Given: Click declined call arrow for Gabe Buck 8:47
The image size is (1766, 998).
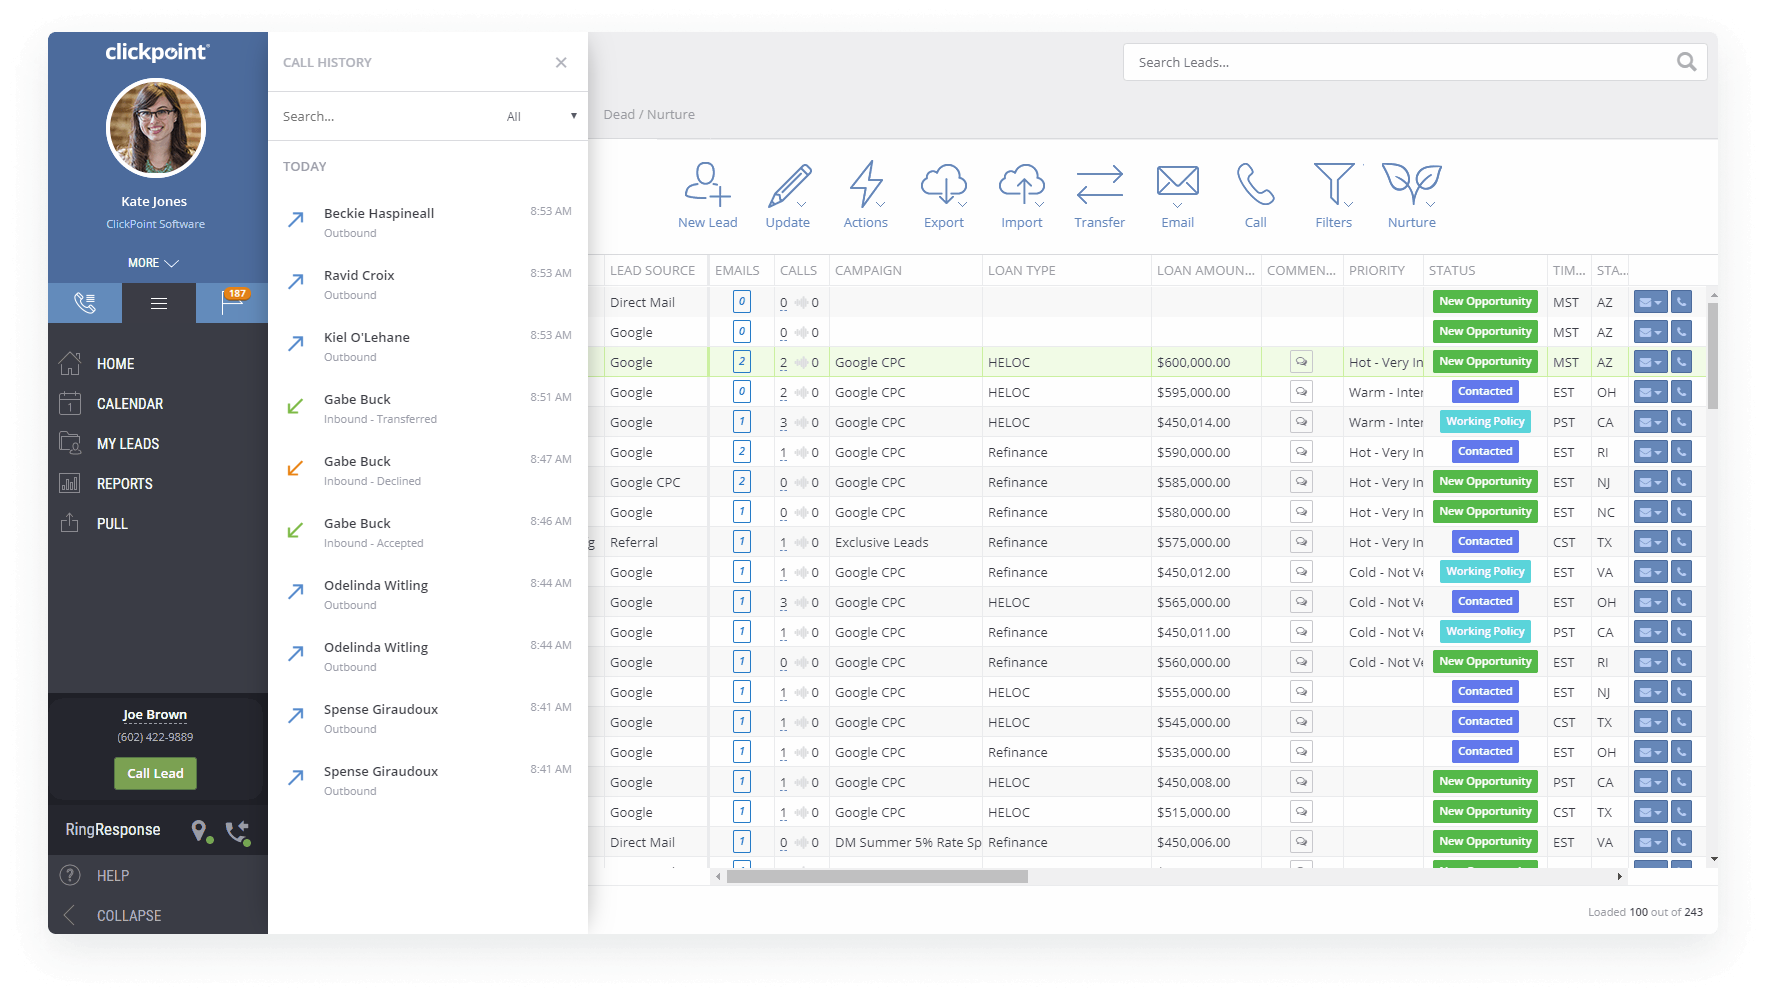Looking at the screenshot, I should click(295, 467).
